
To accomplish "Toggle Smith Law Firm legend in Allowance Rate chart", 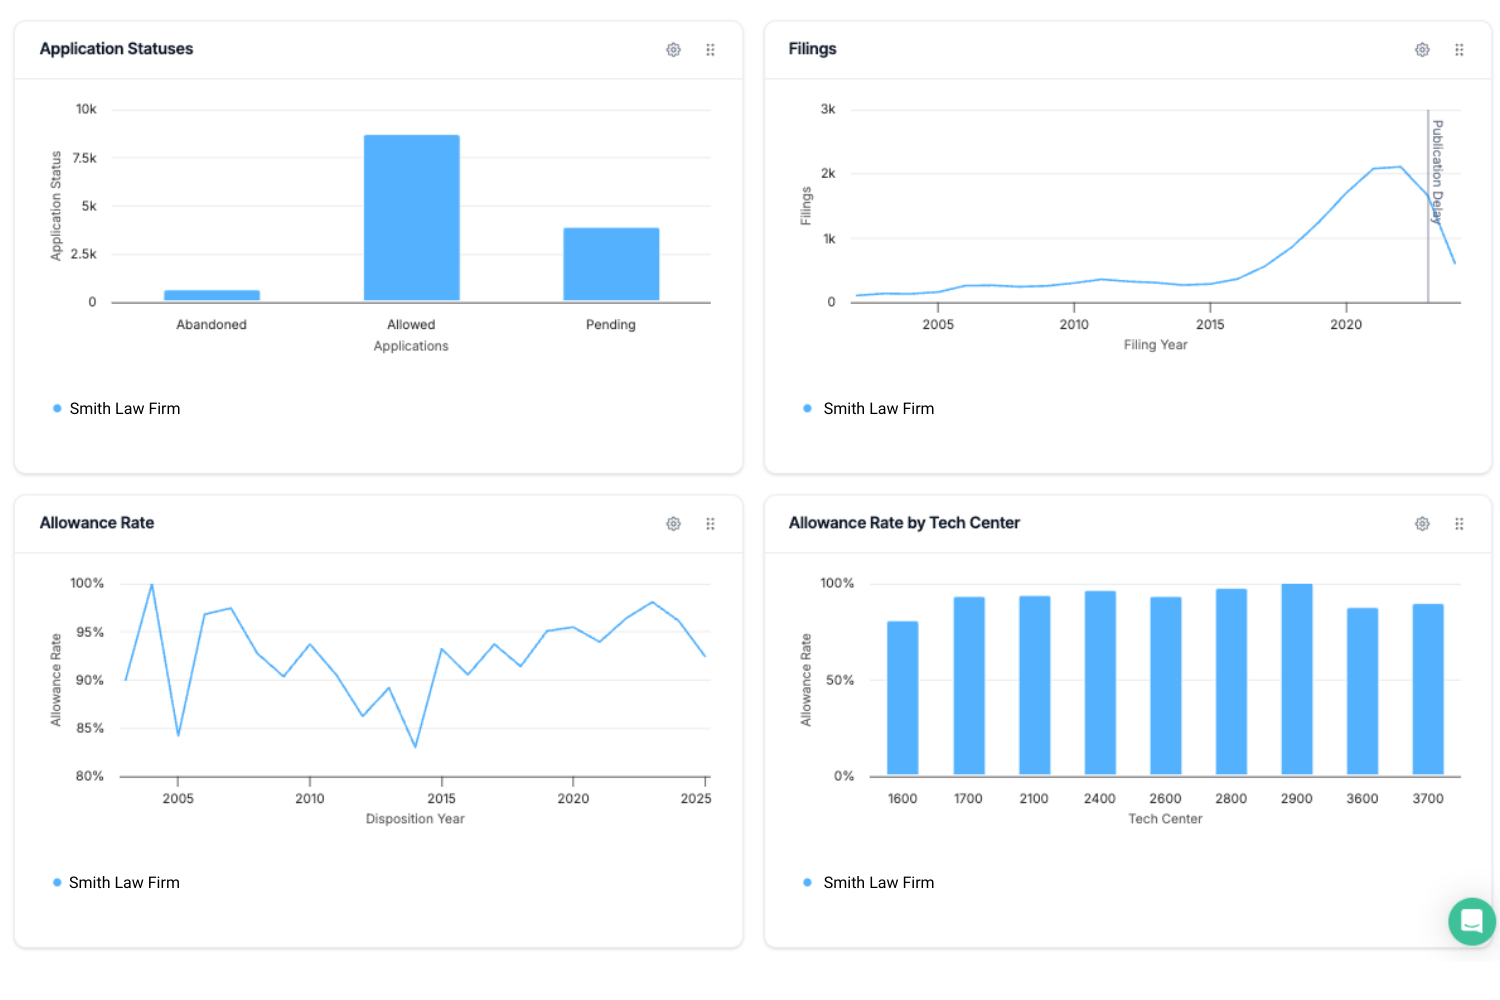I will 116,882.
